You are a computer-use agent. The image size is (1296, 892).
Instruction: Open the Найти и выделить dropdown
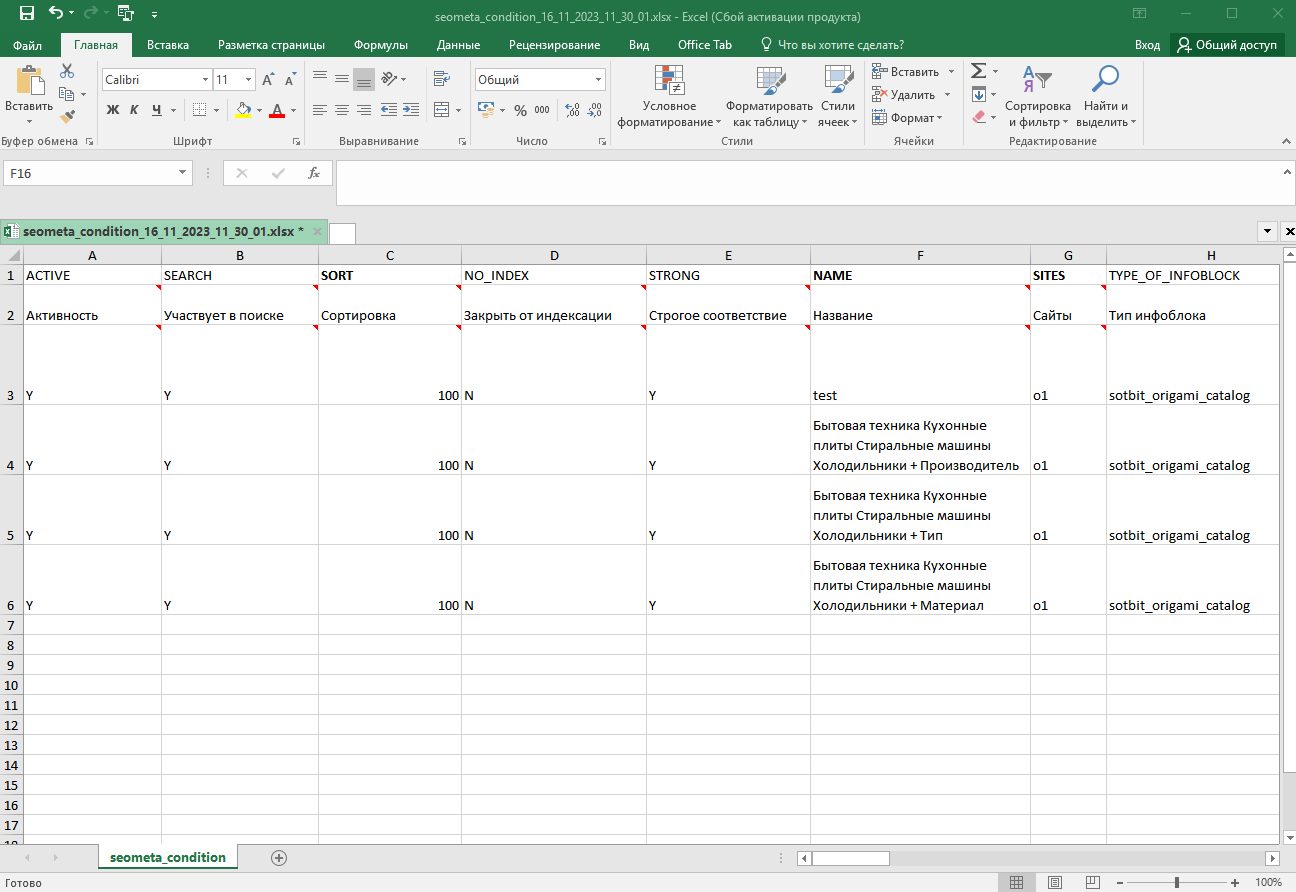[1106, 97]
